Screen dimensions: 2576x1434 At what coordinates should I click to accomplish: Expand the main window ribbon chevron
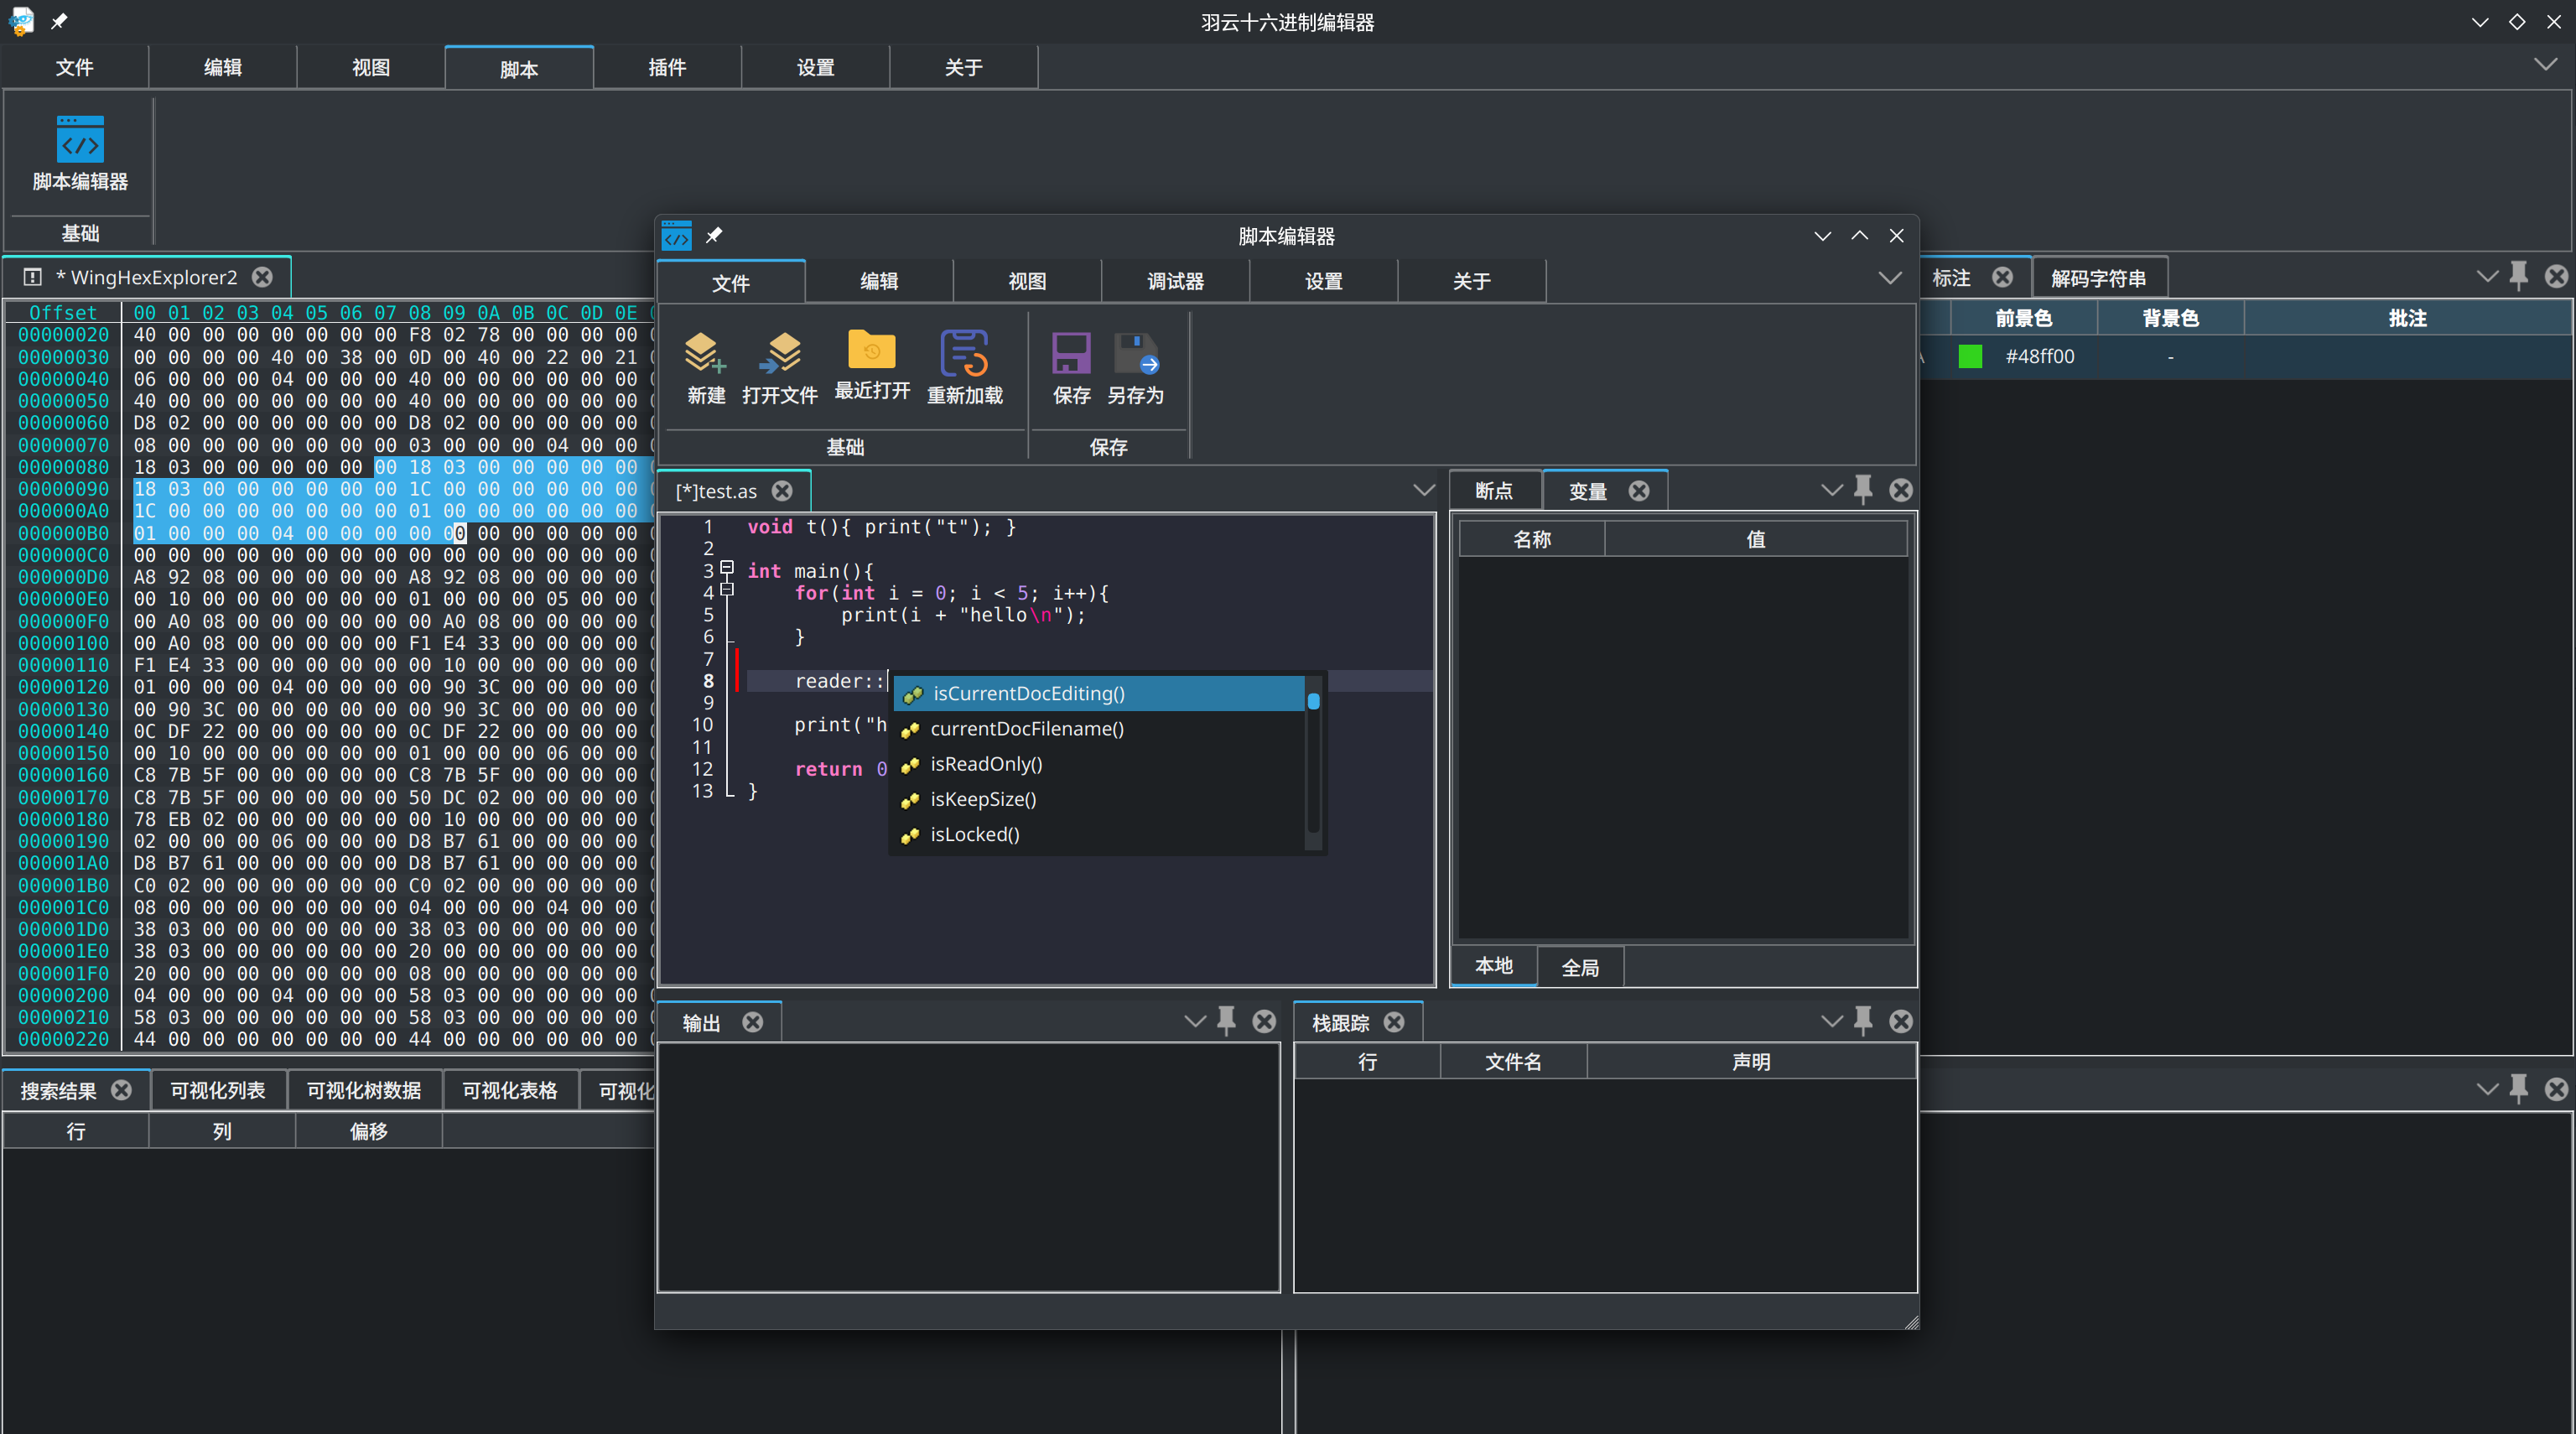(2546, 64)
